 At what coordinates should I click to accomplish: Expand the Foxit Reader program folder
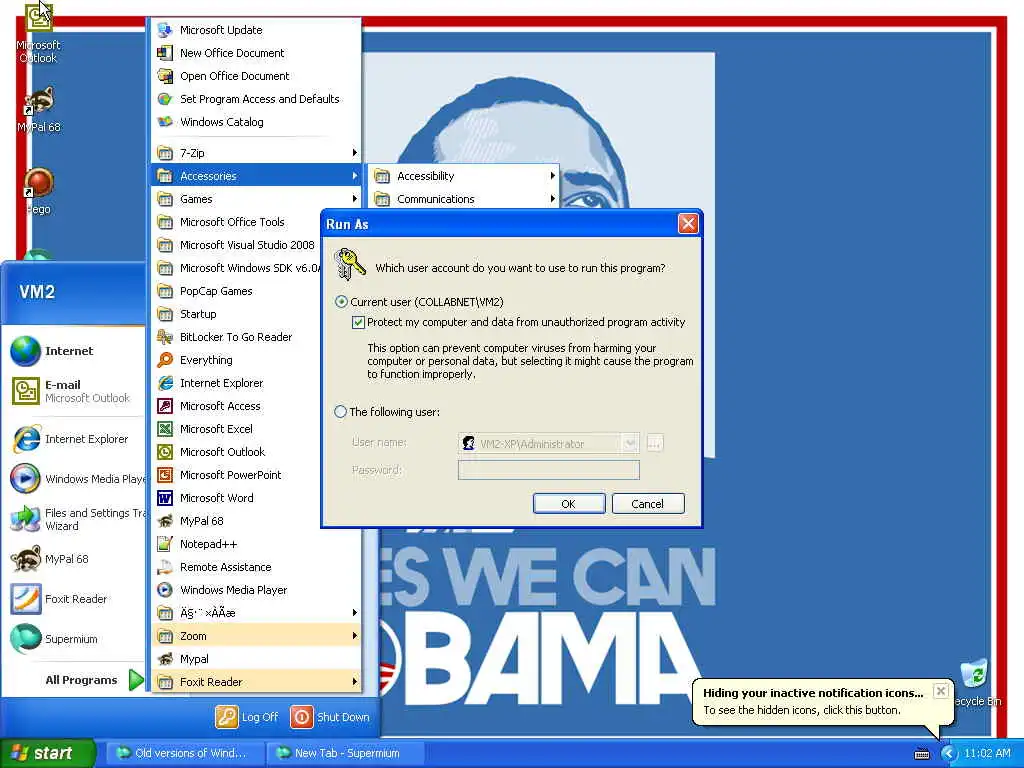coord(256,682)
